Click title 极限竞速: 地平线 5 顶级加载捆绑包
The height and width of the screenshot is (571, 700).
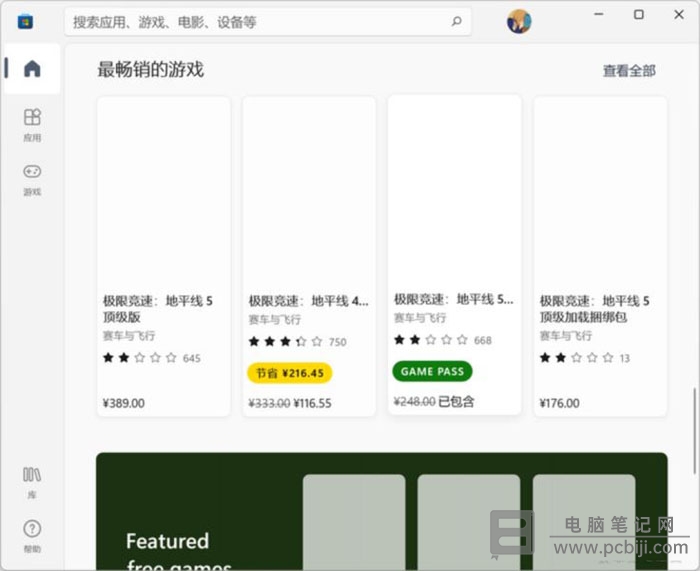coord(594,308)
